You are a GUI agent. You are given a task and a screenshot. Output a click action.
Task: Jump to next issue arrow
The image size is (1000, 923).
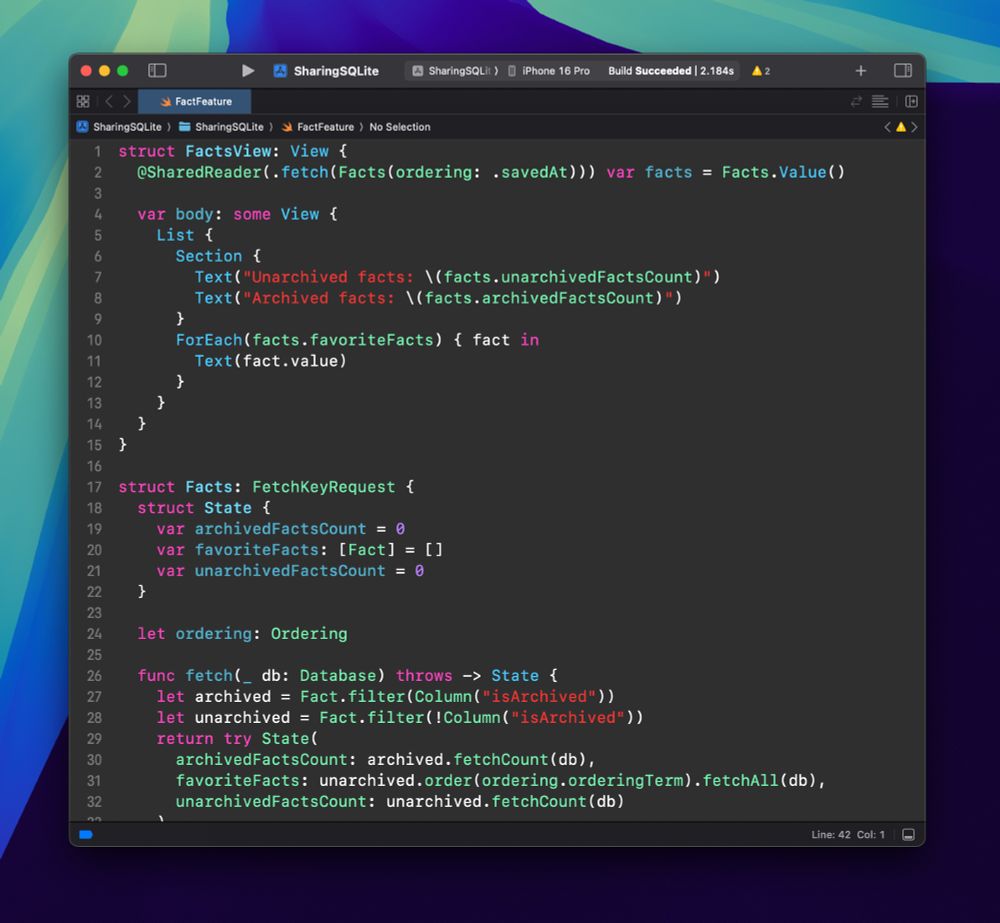coord(915,127)
